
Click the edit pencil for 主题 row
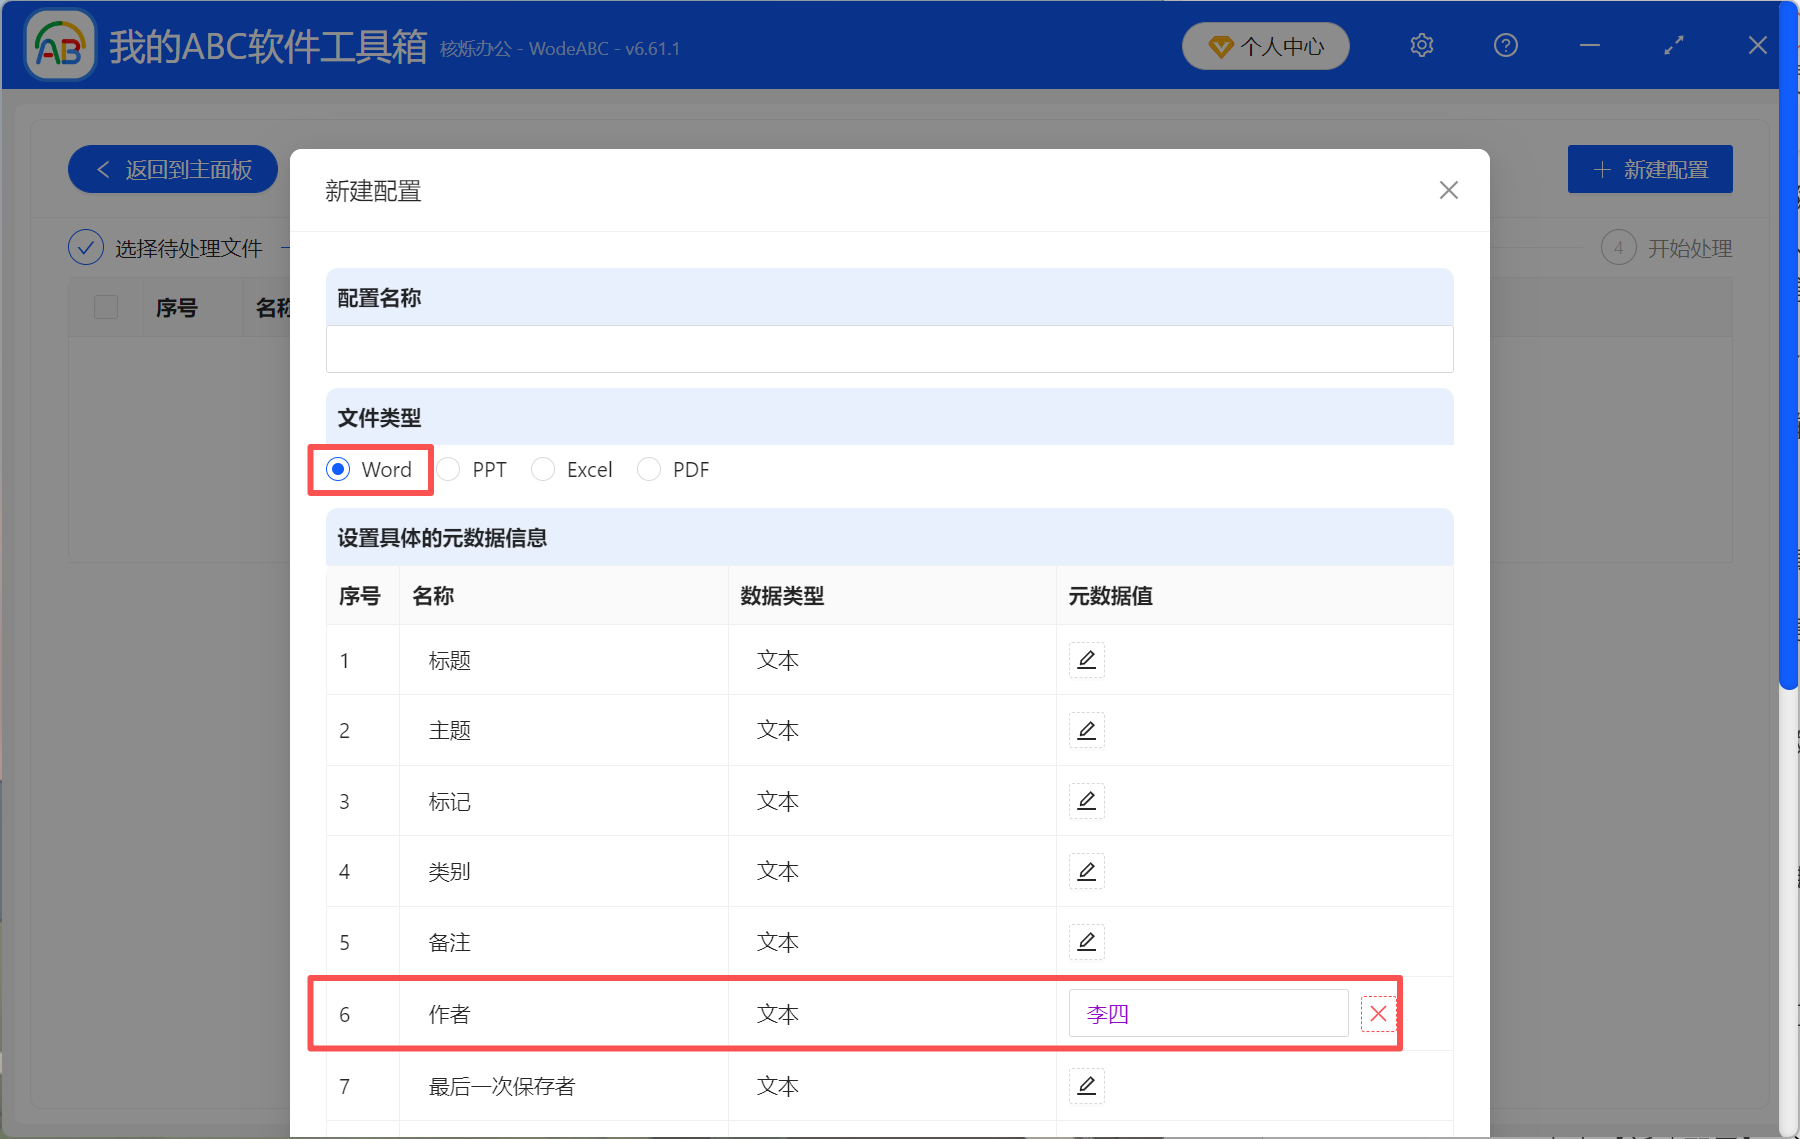click(x=1086, y=731)
